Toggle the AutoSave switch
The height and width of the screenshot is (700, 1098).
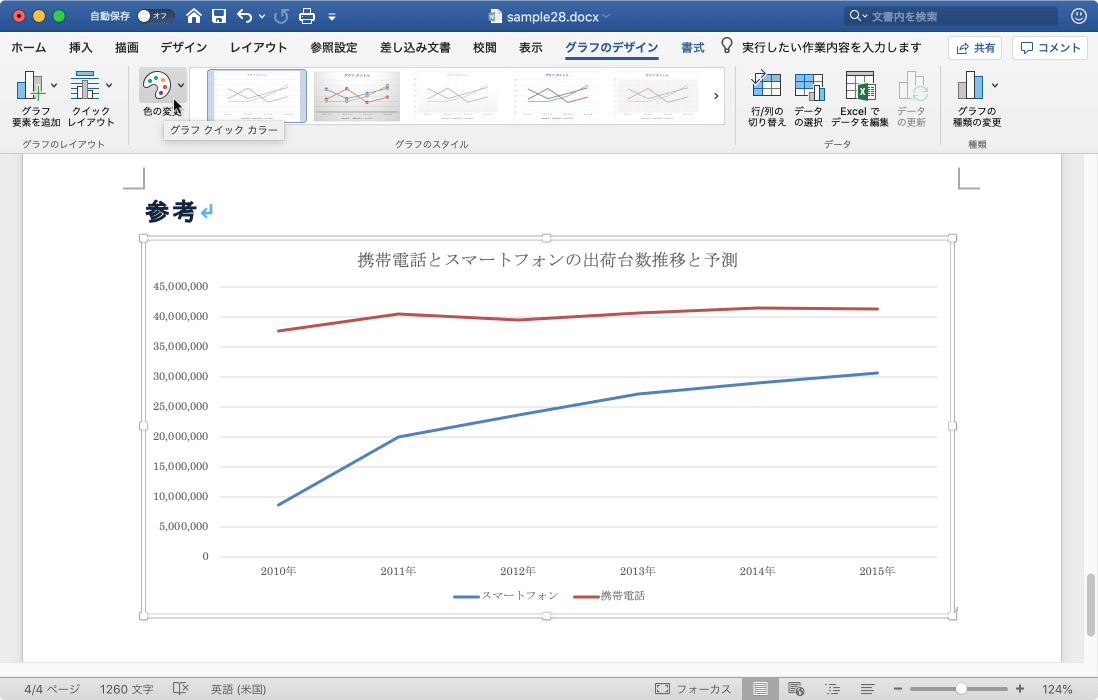[x=156, y=16]
